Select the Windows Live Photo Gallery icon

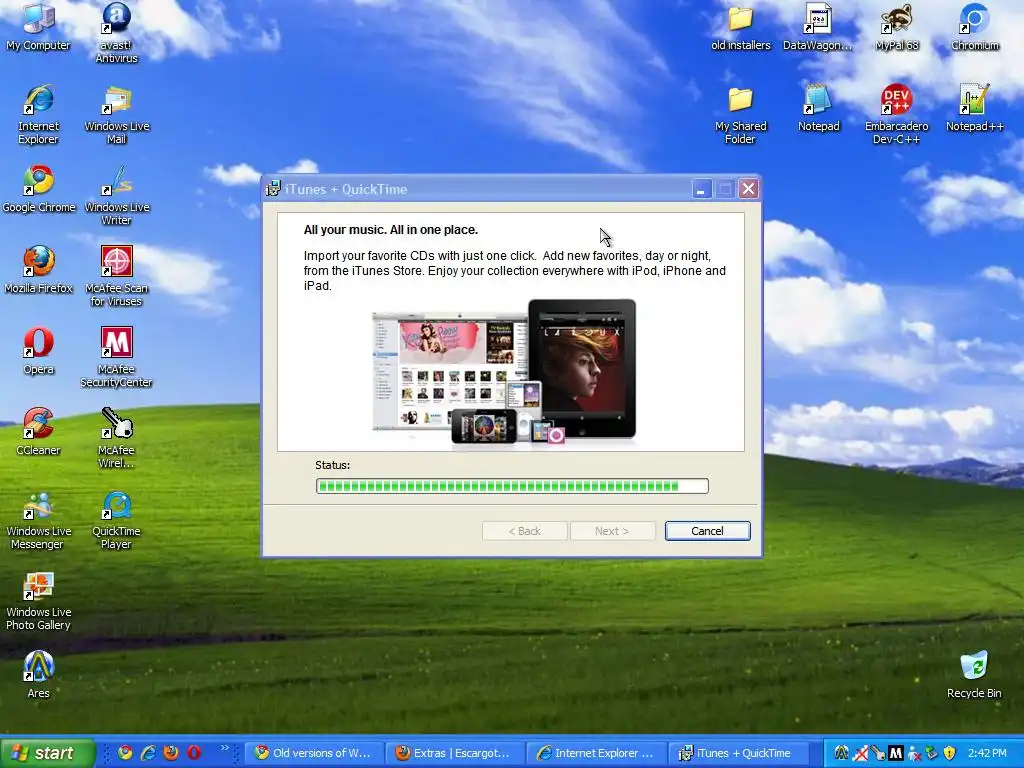[38, 600]
